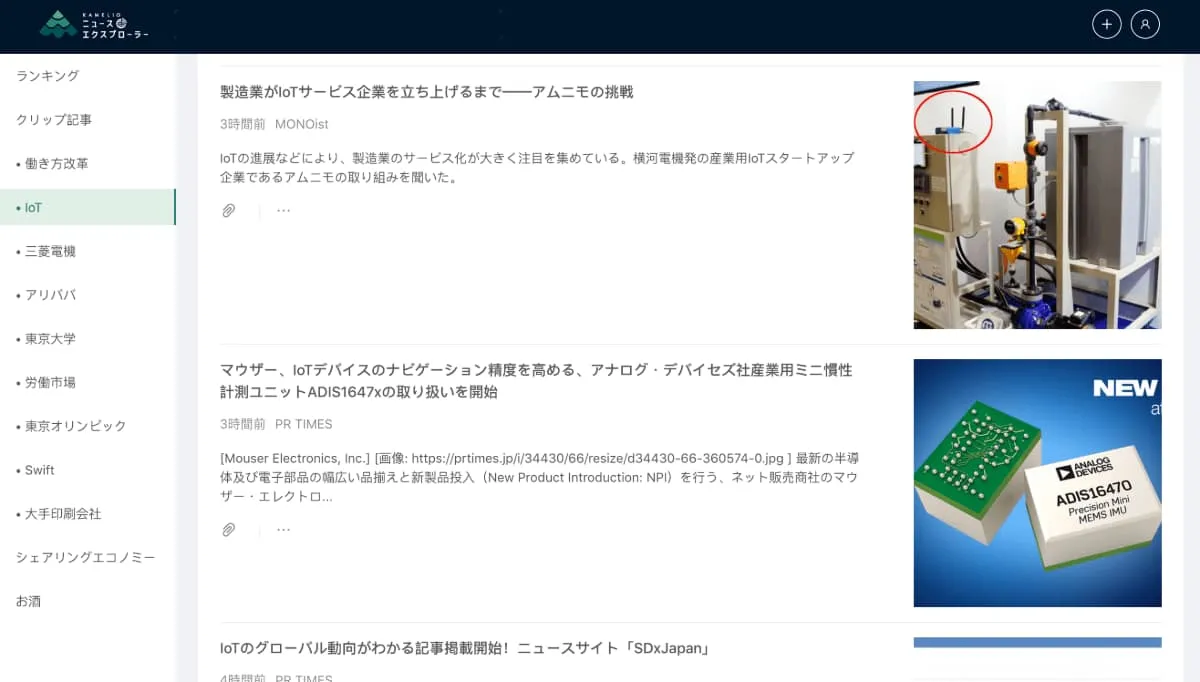The height and width of the screenshot is (682, 1200).
Task: Open article マウザー、IoTデバイスのナビゲーション精度を高める
Action: click(536, 381)
